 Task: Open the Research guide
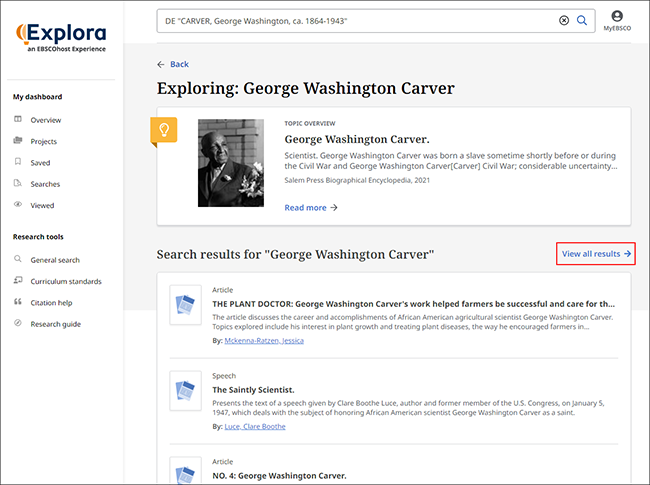coord(56,324)
